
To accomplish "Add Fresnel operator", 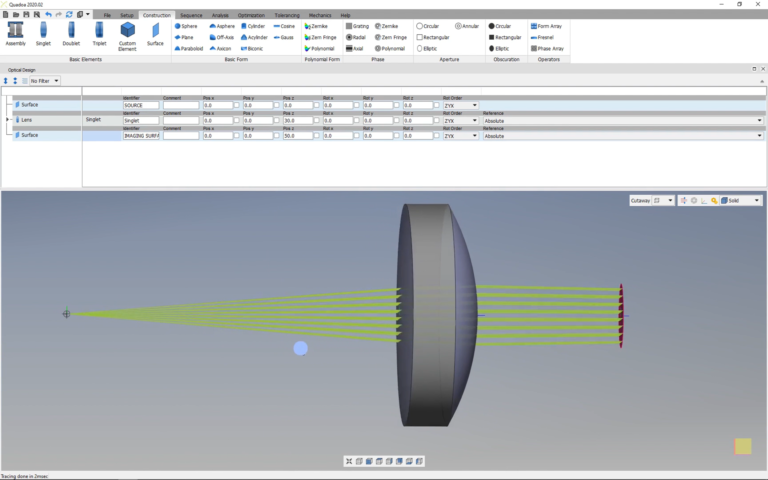I will [542, 37].
